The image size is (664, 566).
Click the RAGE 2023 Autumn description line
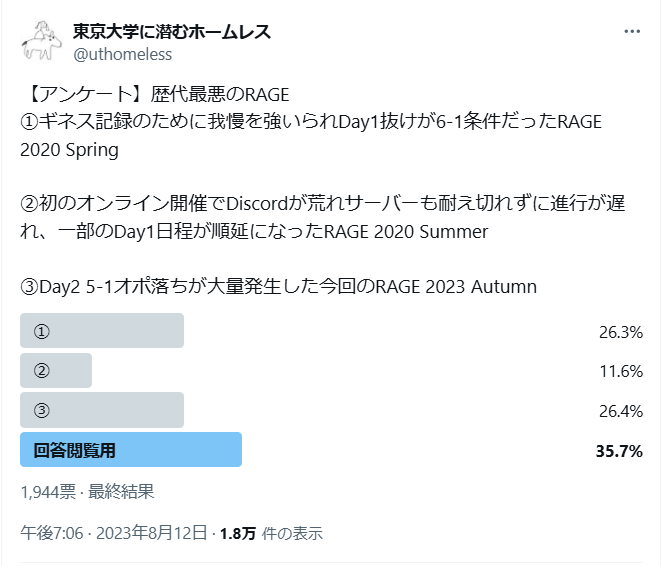[279, 287]
